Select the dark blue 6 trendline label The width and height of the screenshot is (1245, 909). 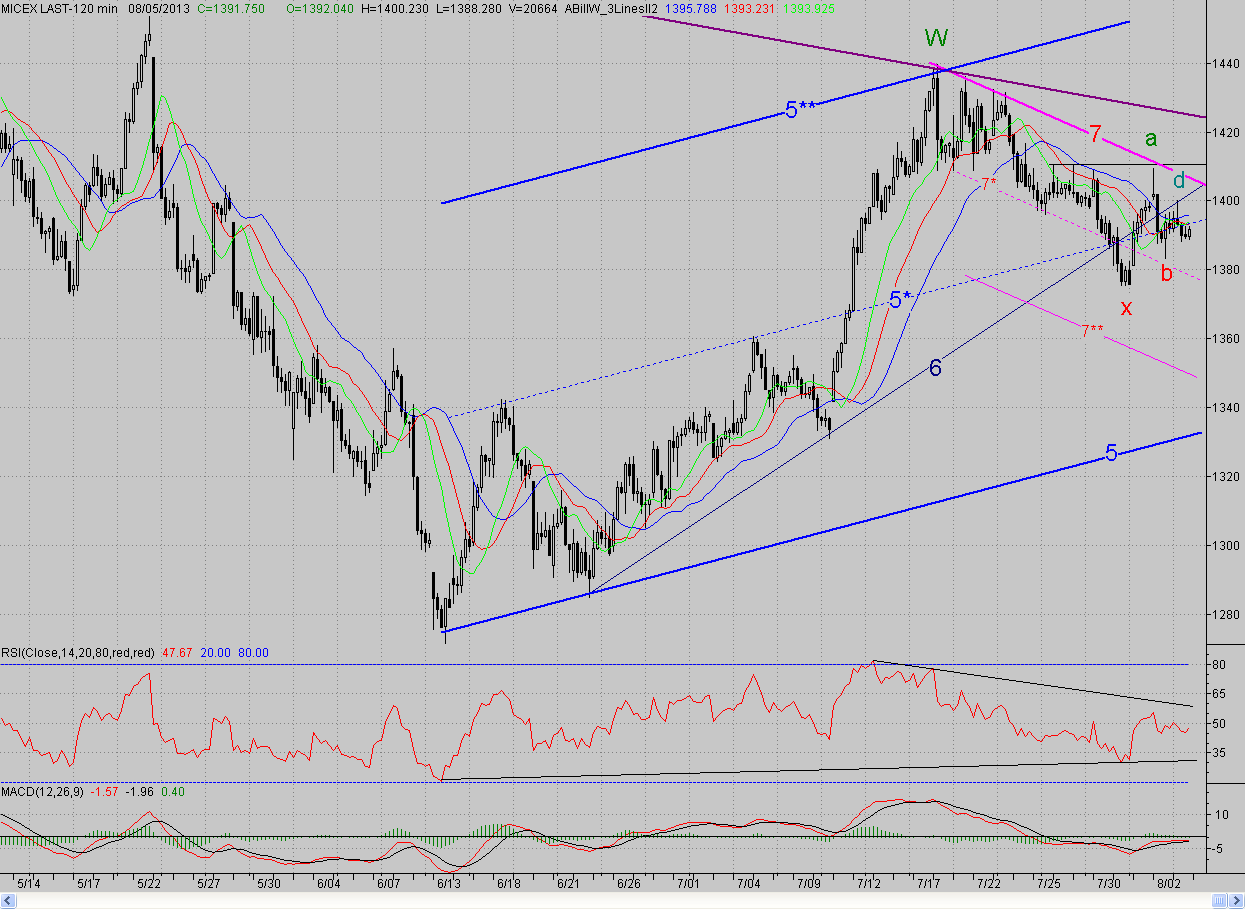(935, 368)
